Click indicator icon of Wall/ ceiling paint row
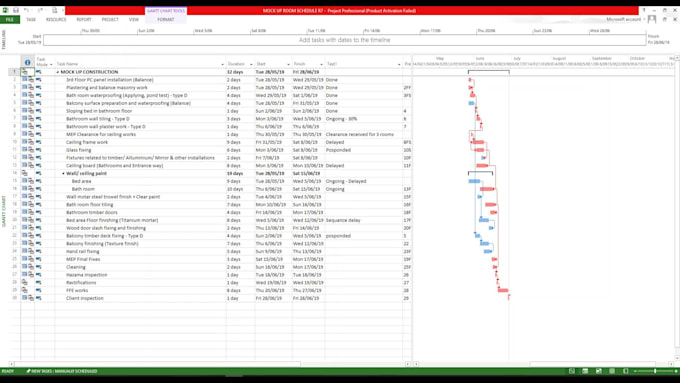 pyautogui.click(x=25, y=173)
